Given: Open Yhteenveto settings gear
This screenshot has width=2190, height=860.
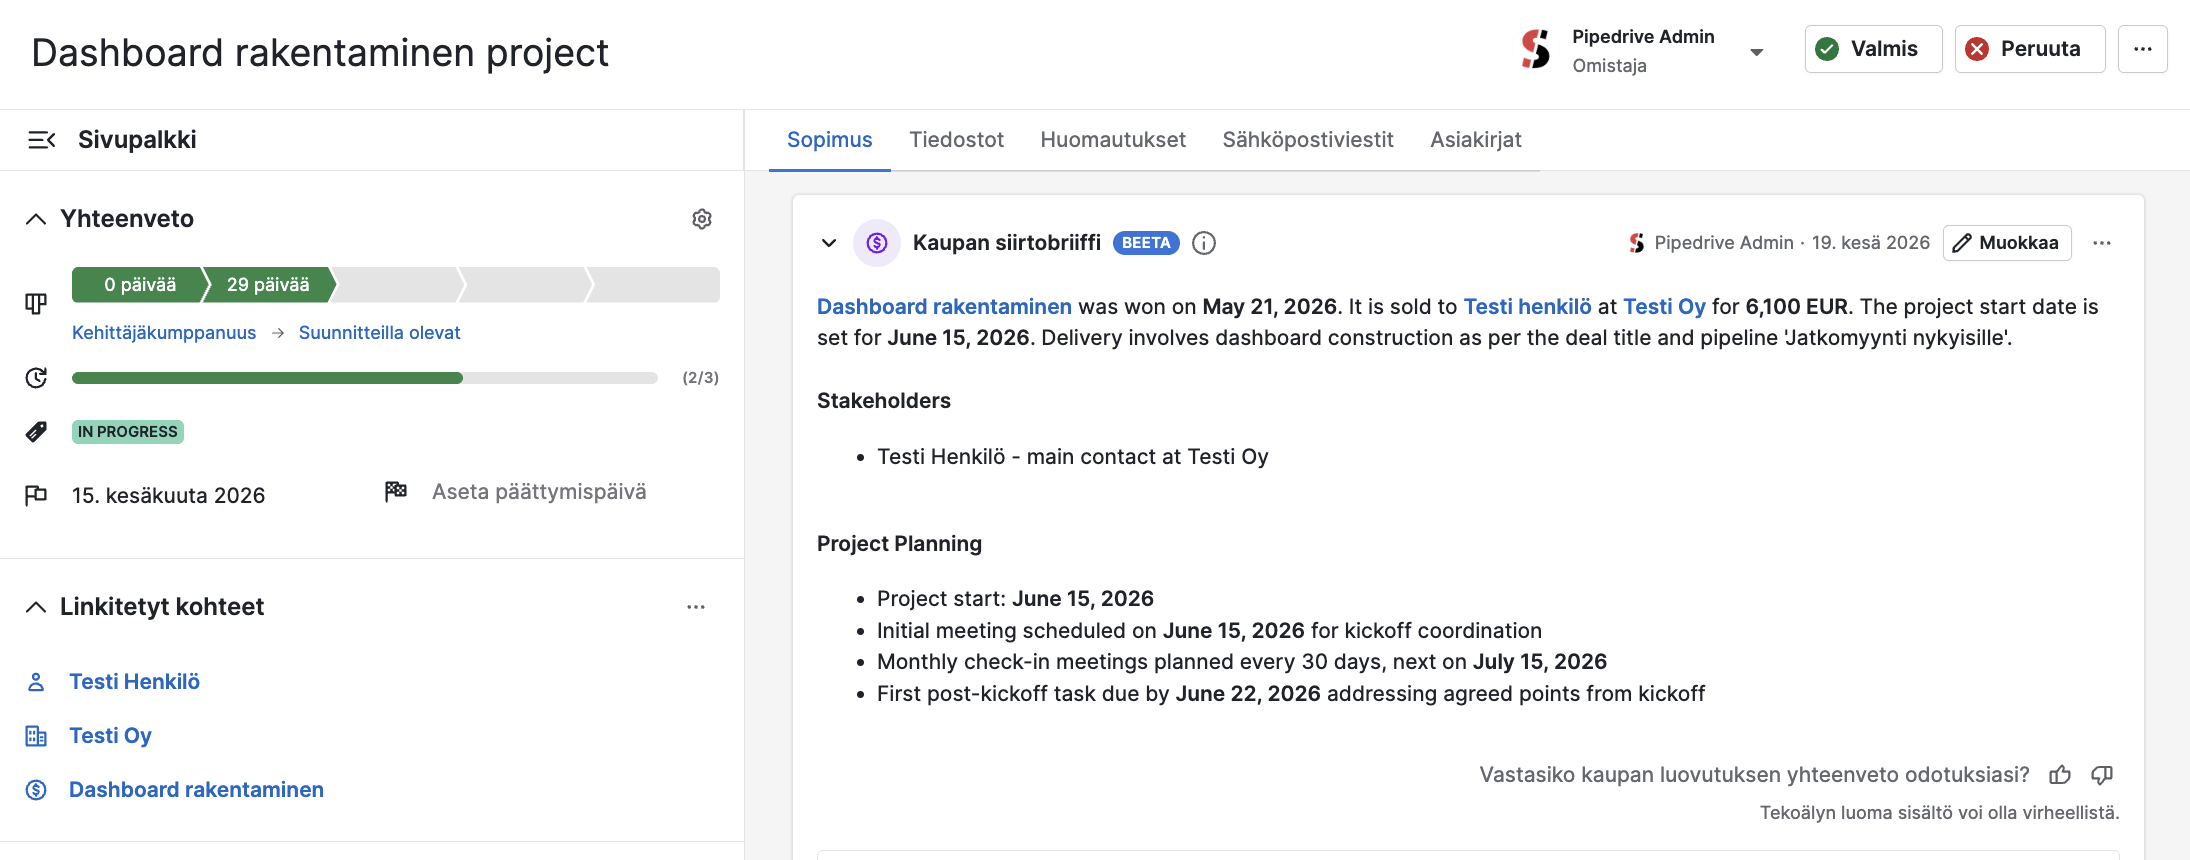Looking at the screenshot, I should point(702,219).
